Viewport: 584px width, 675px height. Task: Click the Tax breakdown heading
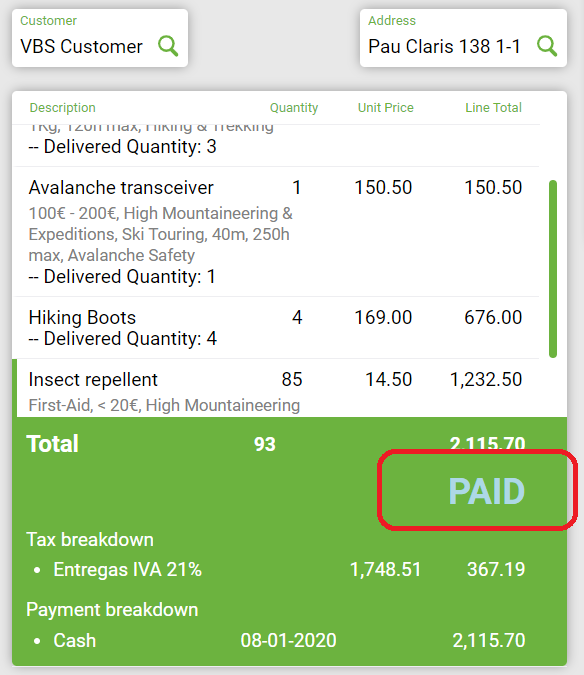(90, 539)
